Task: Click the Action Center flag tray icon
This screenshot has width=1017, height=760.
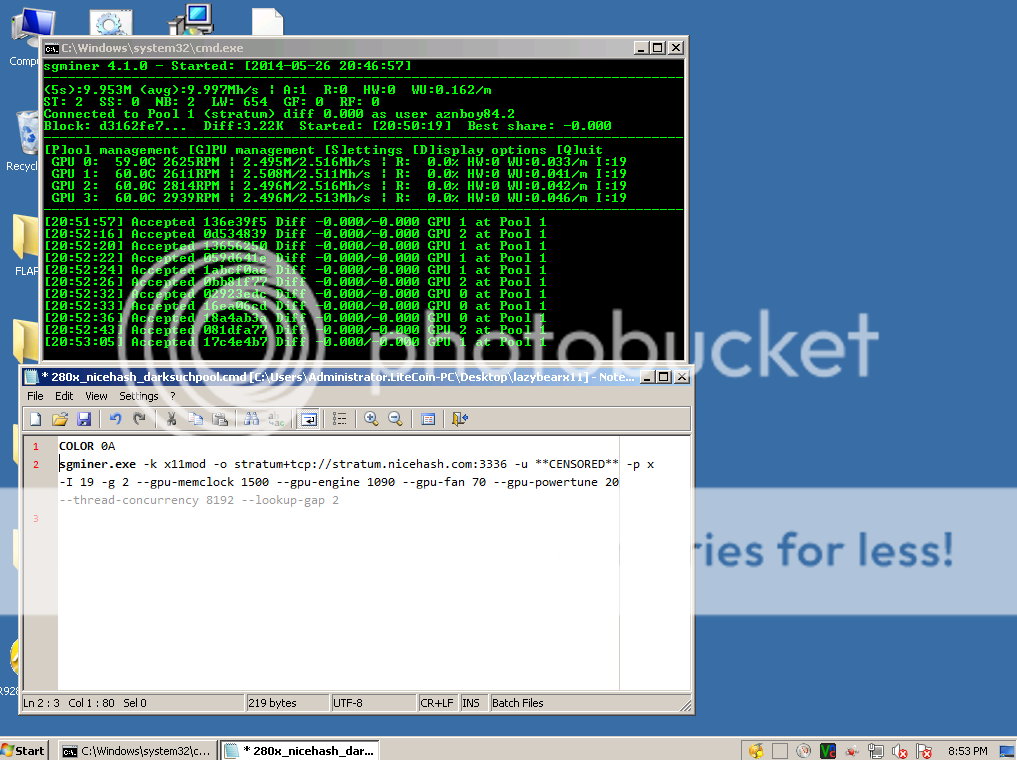Action: [x=924, y=751]
